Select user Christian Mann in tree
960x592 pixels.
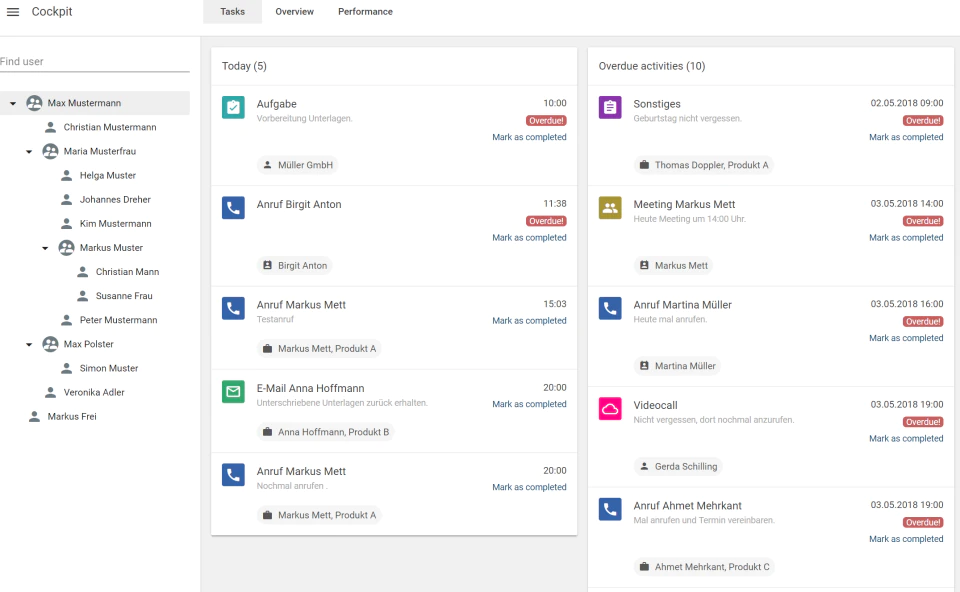coord(127,272)
